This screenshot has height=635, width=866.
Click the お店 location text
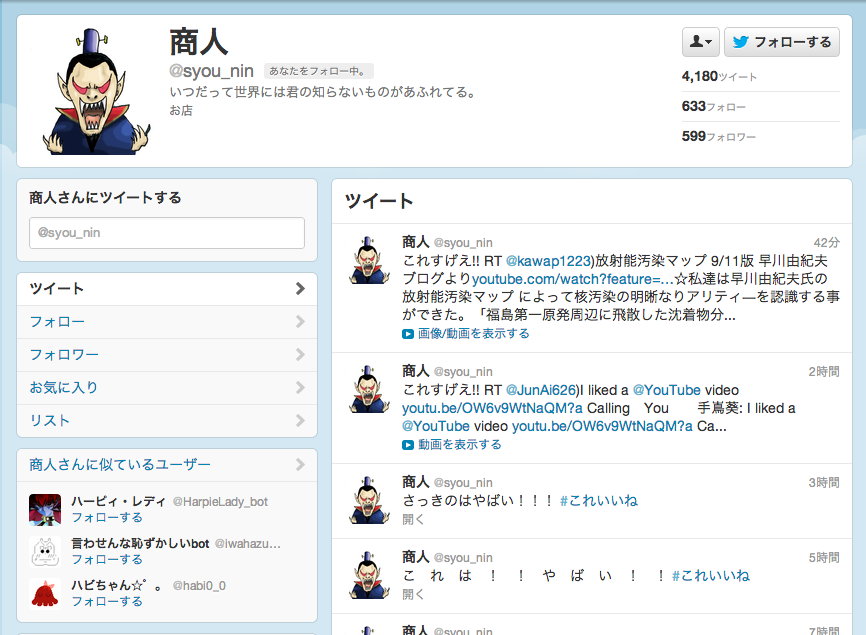(181, 110)
